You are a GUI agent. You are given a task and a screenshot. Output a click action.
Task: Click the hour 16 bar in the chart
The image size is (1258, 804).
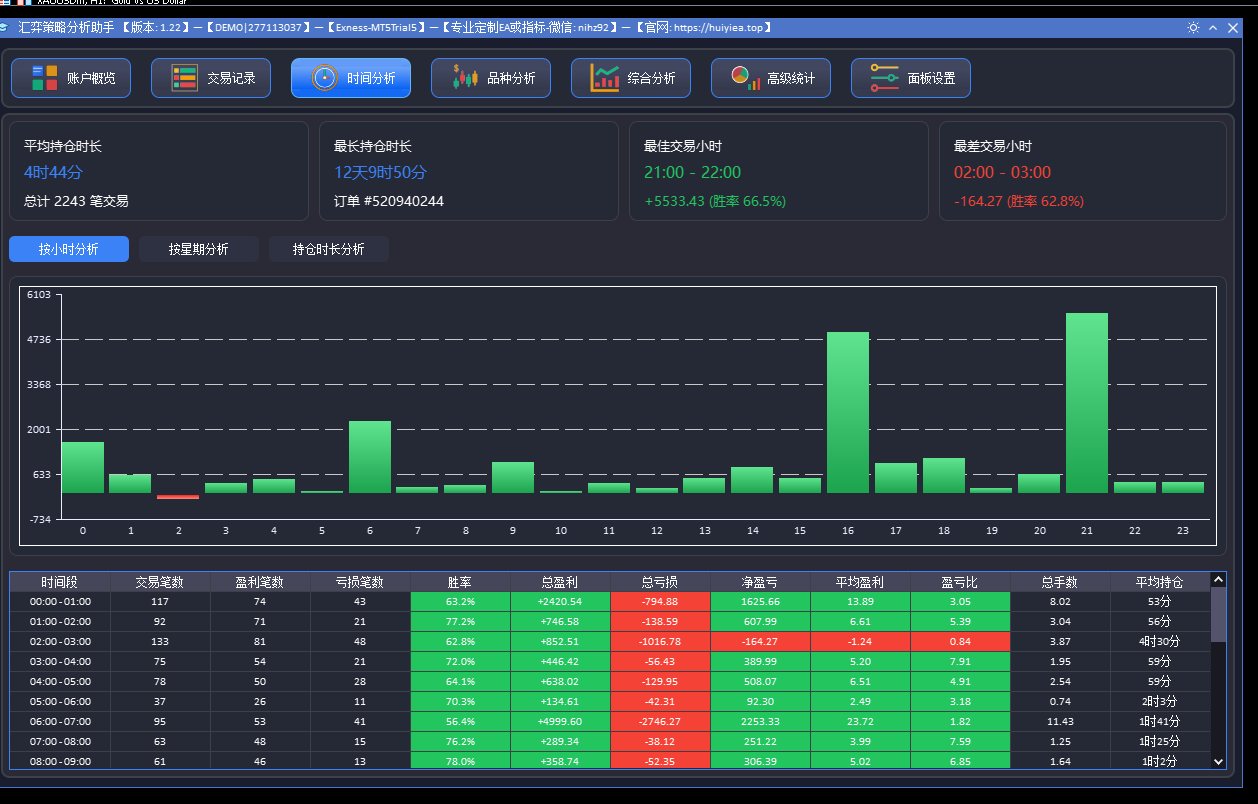[x=848, y=412]
